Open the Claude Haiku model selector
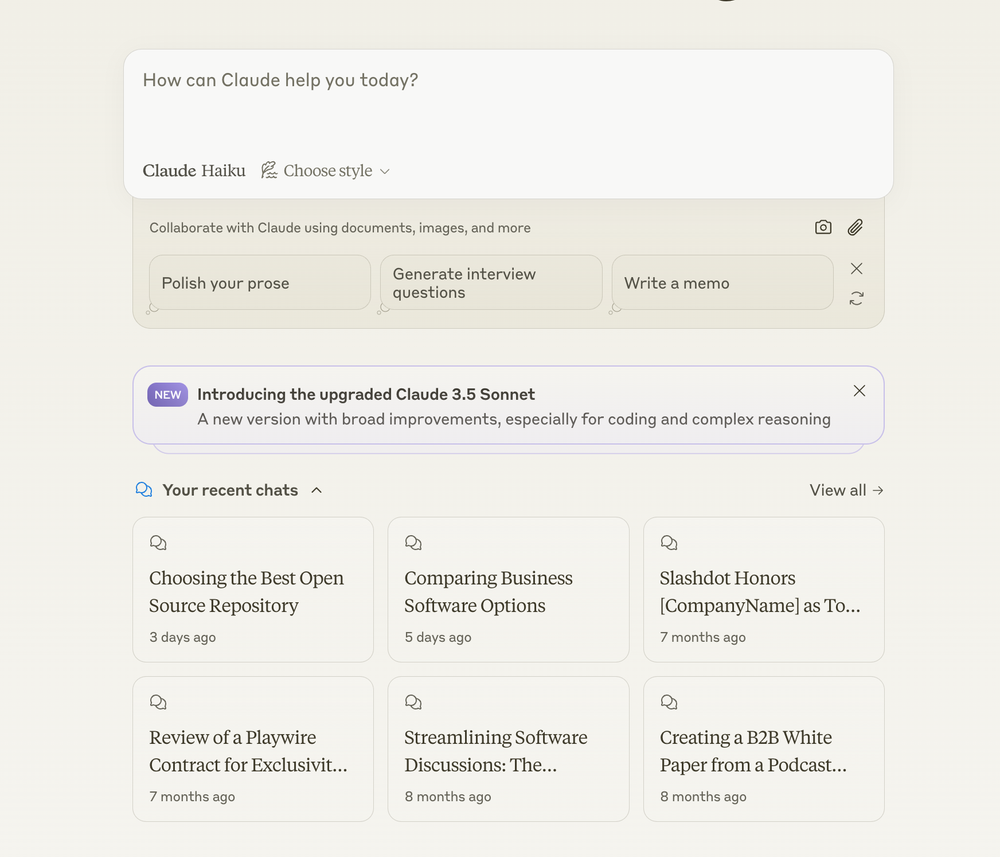This screenshot has width=1000, height=857. coord(194,171)
